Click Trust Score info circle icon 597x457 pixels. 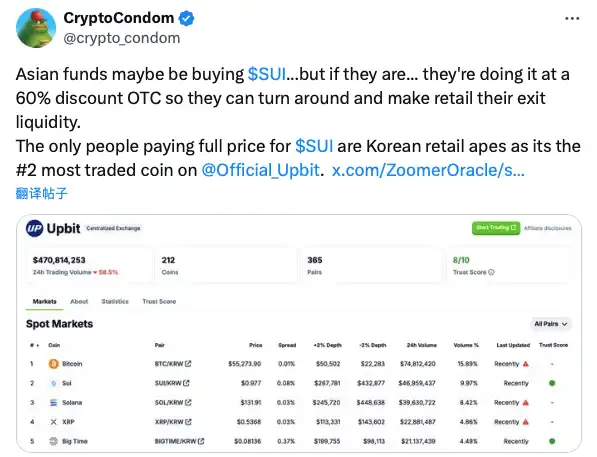coord(491,272)
